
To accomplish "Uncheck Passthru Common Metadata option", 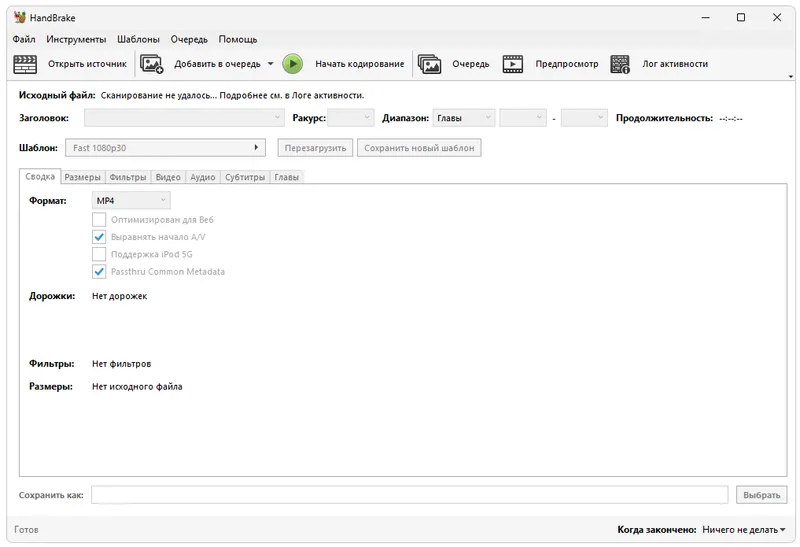I will tap(99, 272).
